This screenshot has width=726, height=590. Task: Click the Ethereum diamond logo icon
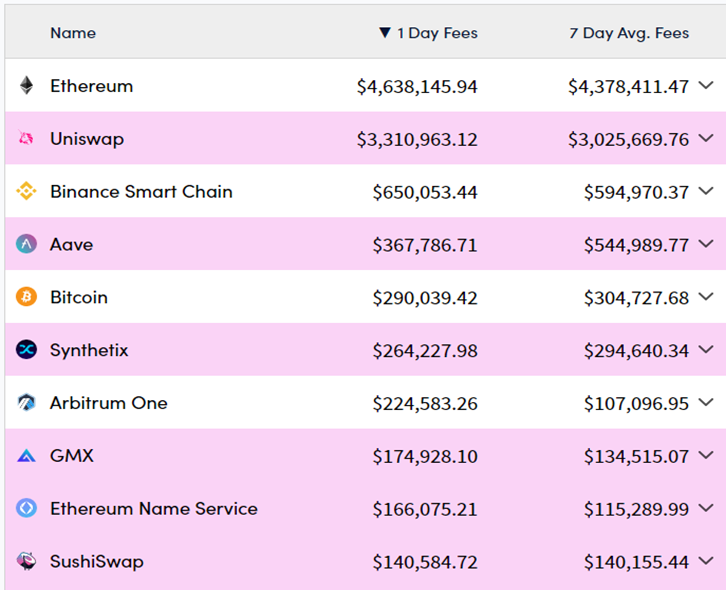(26, 86)
